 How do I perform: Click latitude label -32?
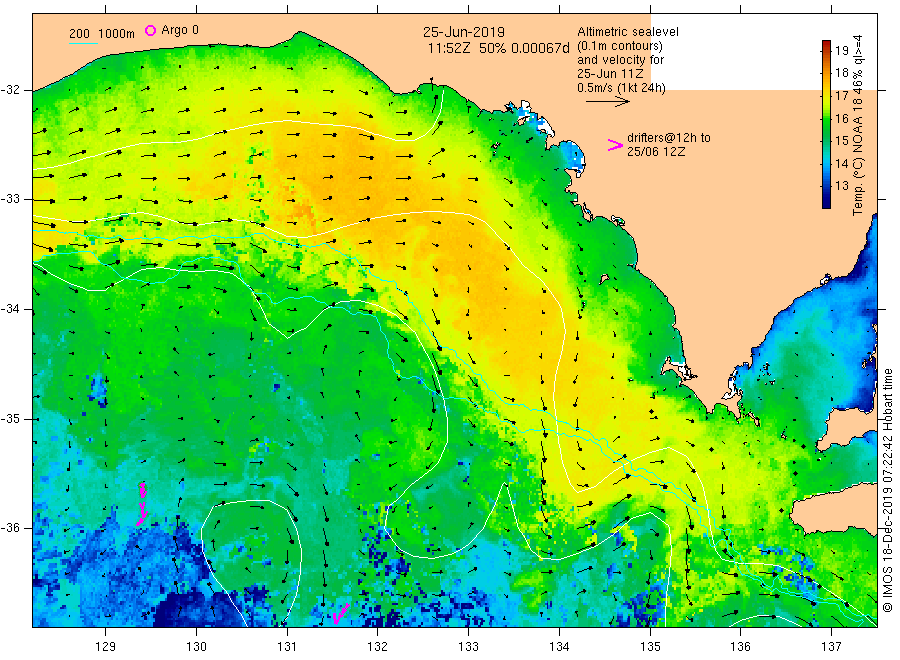click(10, 90)
